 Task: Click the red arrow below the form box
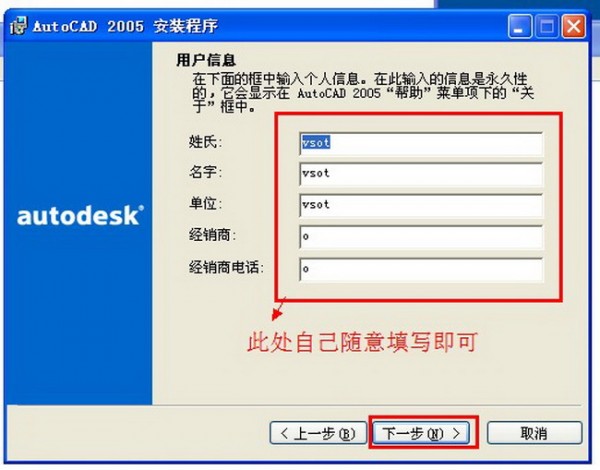point(278,309)
